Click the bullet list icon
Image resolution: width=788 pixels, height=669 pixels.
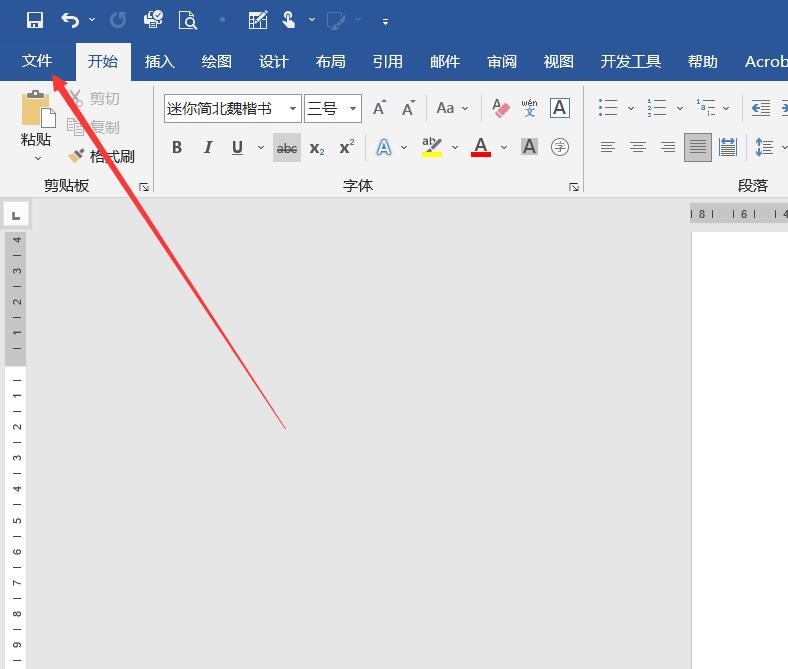tap(608, 108)
